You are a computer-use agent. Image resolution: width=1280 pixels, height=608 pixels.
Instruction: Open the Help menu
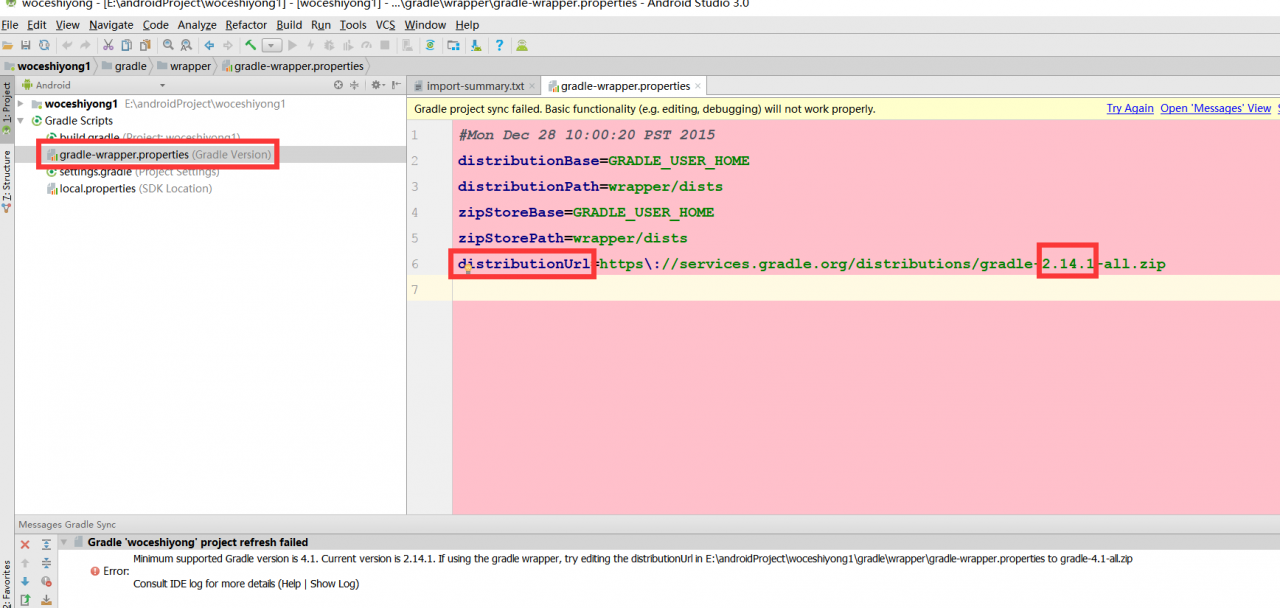coord(467,25)
